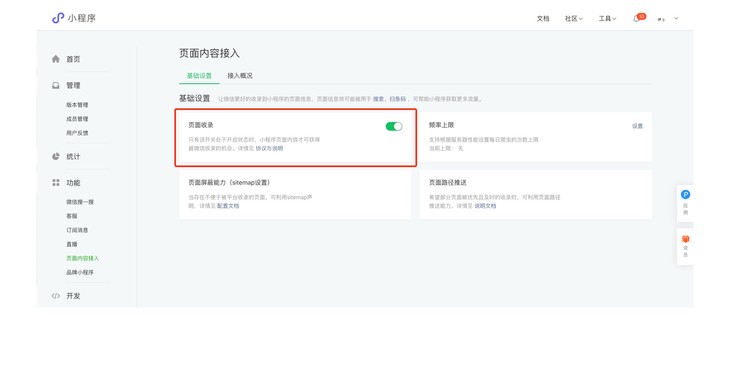Open the 开发 code brackets icon
Viewport: 730px width, 365px height.
click(56, 296)
